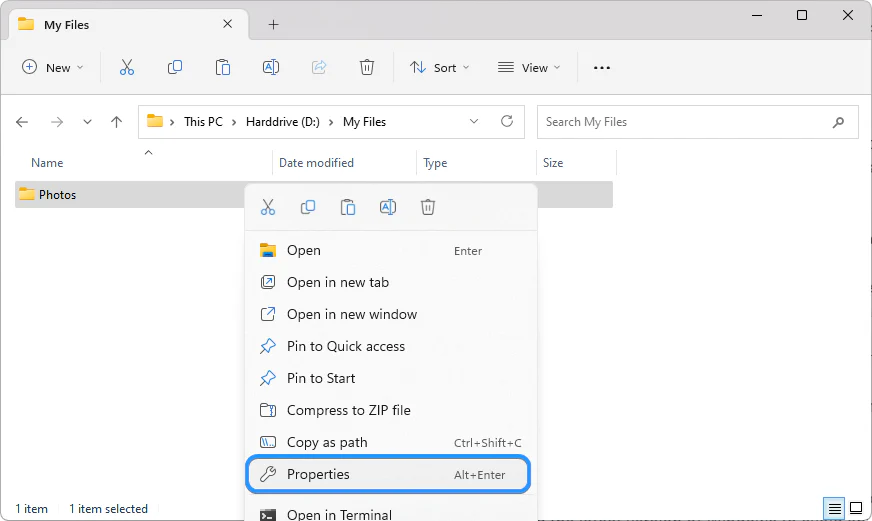Switch to Details view icon in status bar

(x=834, y=508)
